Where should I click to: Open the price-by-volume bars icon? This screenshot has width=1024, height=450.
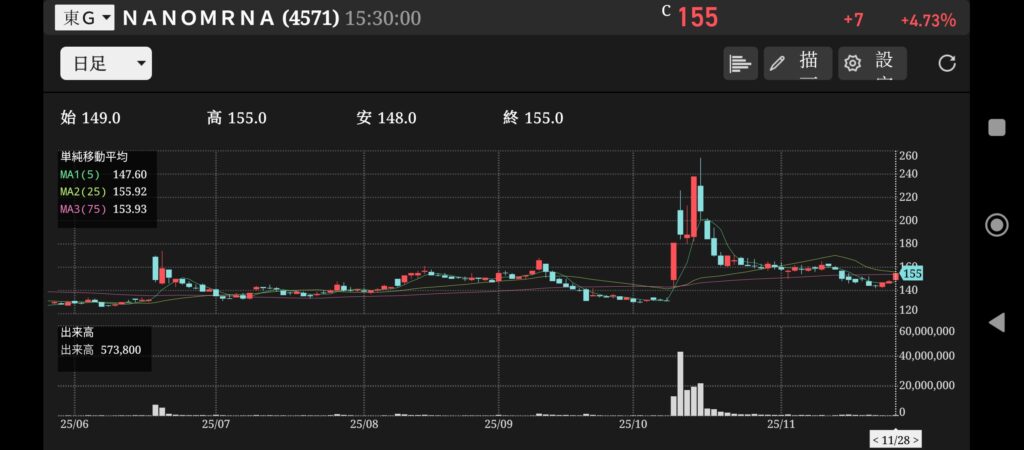(740, 63)
